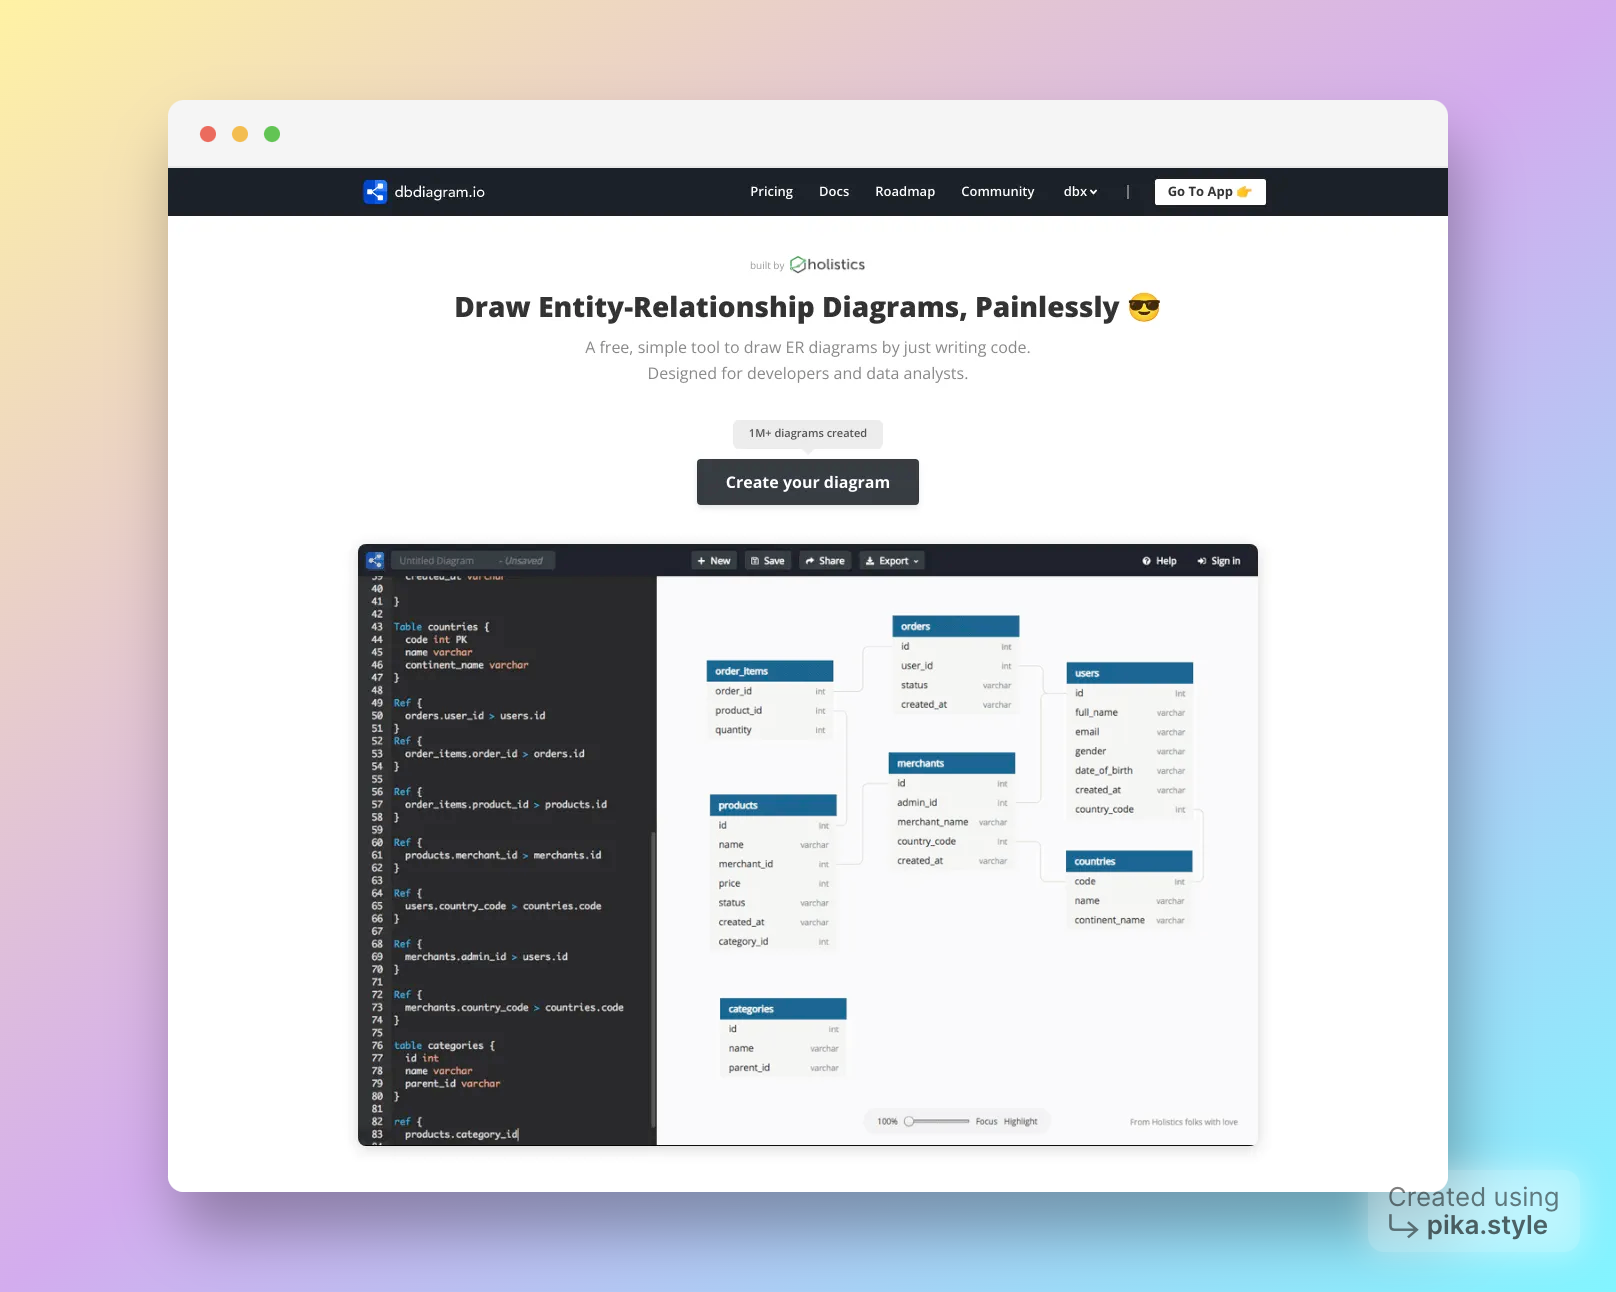Toggle the Focus option below the diagram

(x=986, y=1122)
